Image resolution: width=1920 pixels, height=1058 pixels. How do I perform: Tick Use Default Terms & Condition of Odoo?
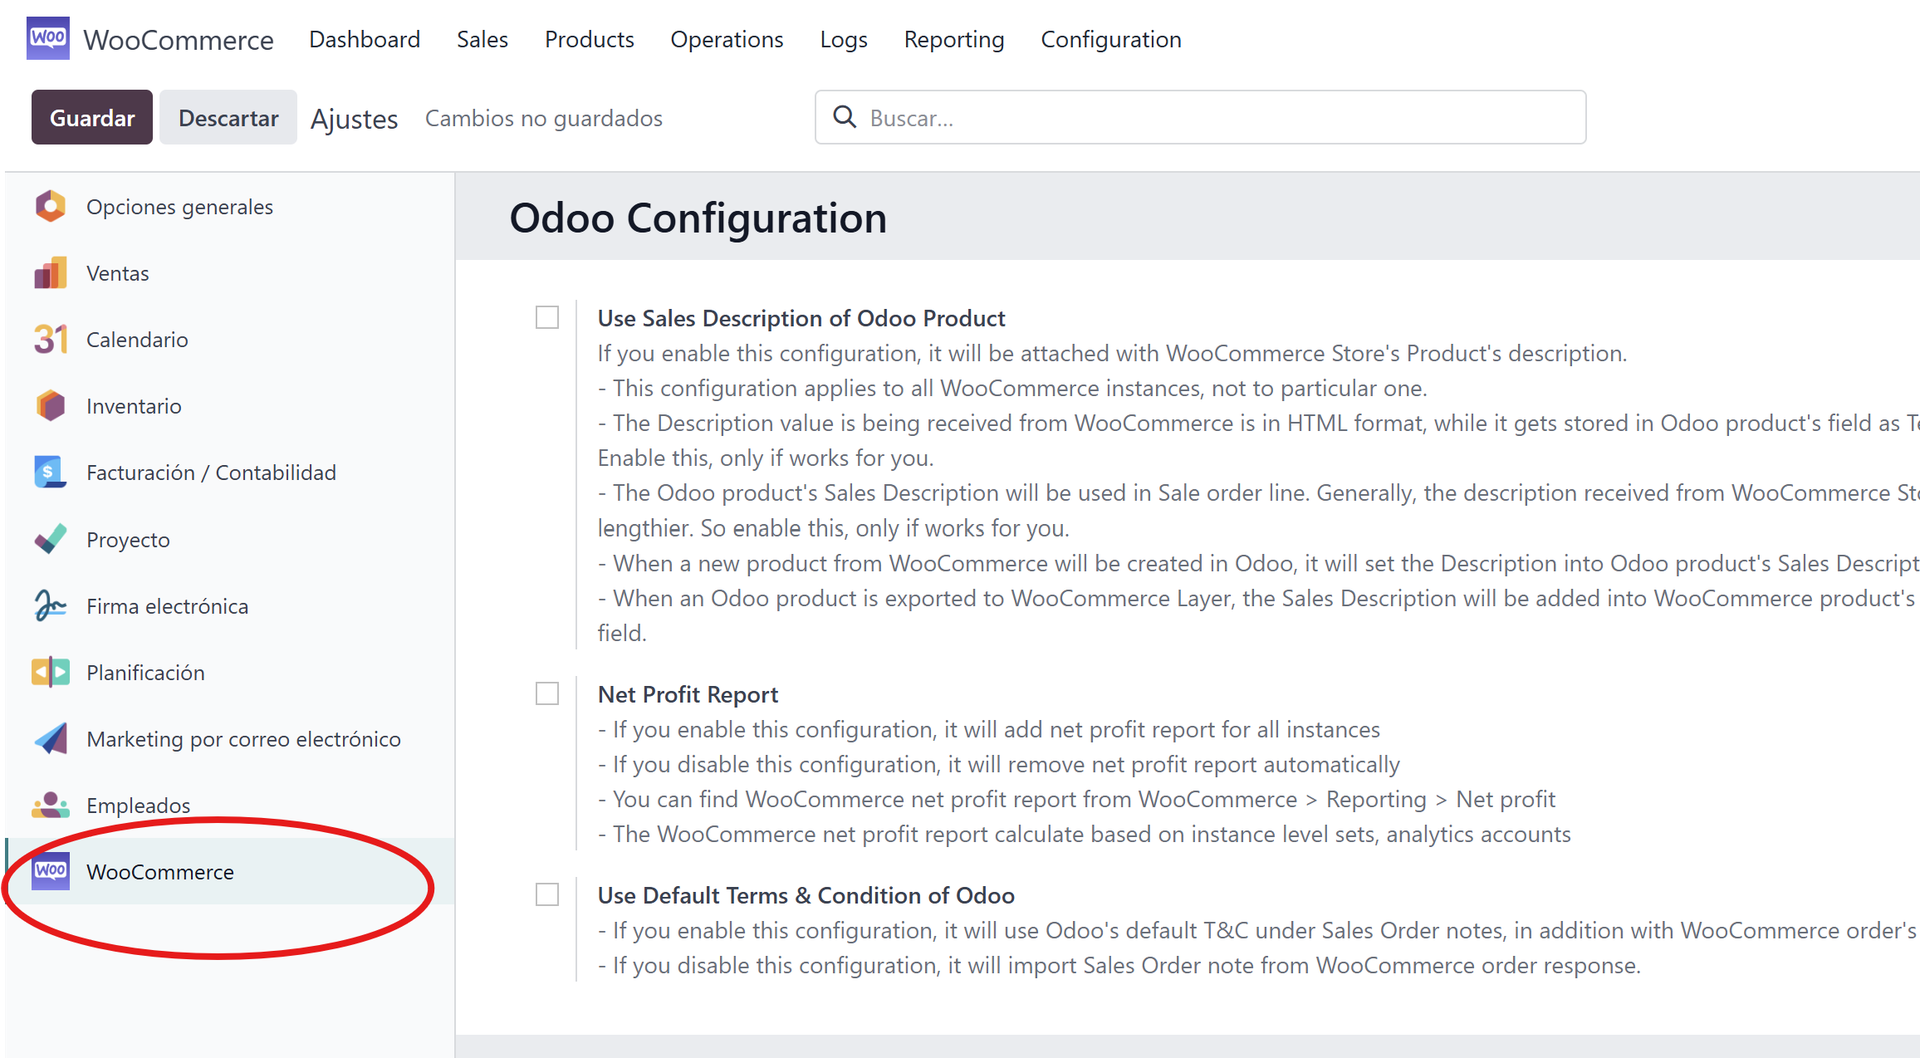click(547, 894)
